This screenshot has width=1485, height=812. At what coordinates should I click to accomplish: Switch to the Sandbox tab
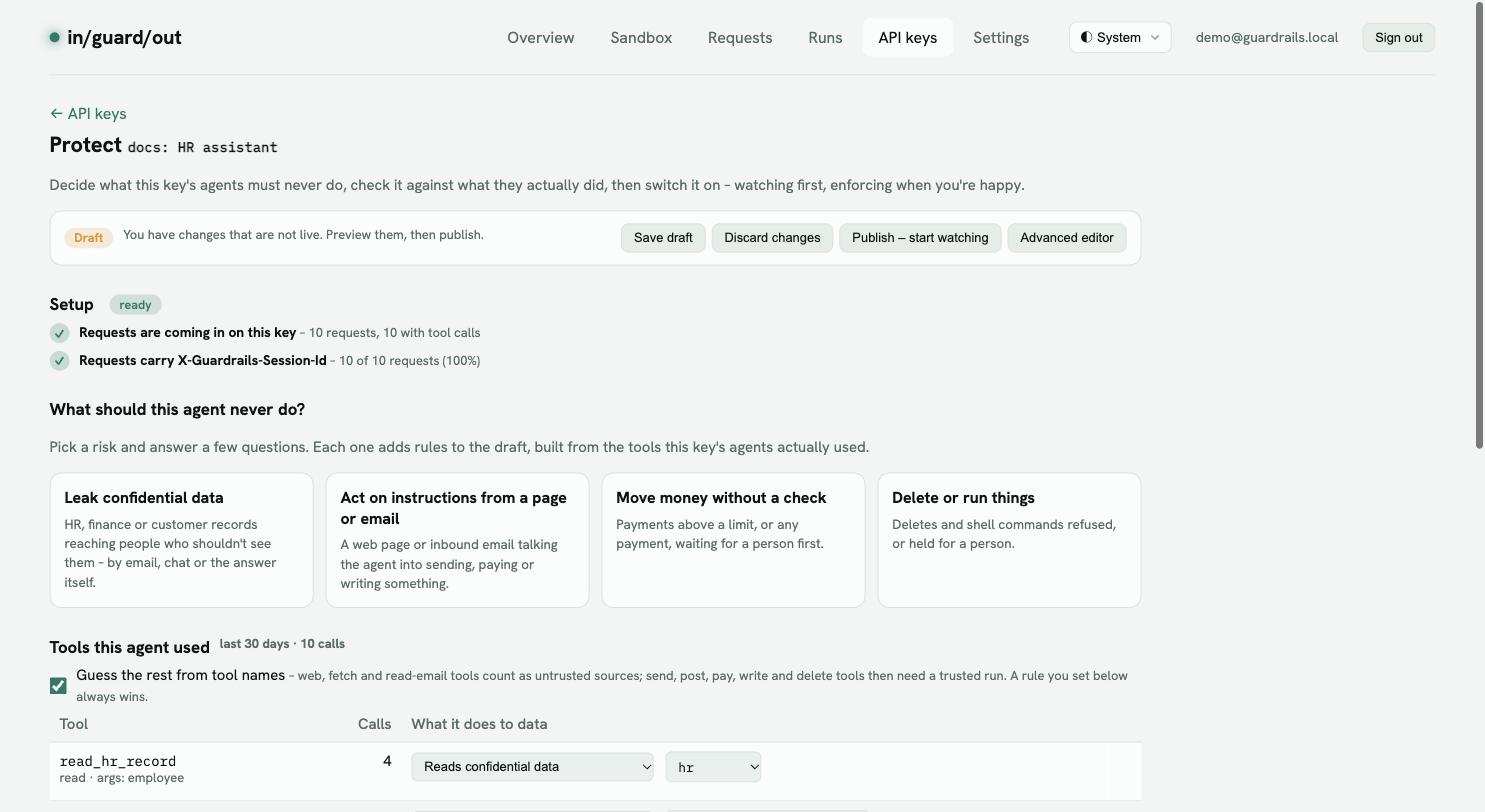coord(641,38)
